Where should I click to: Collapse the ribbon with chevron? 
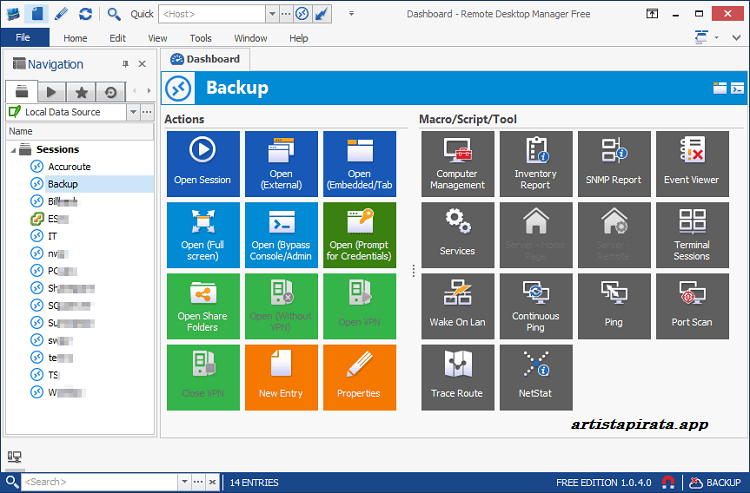736,37
